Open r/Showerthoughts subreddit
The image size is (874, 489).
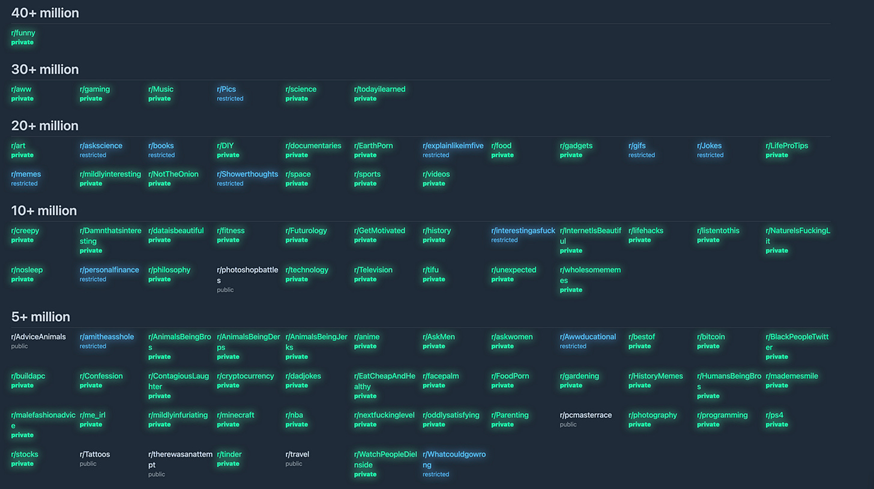247,174
